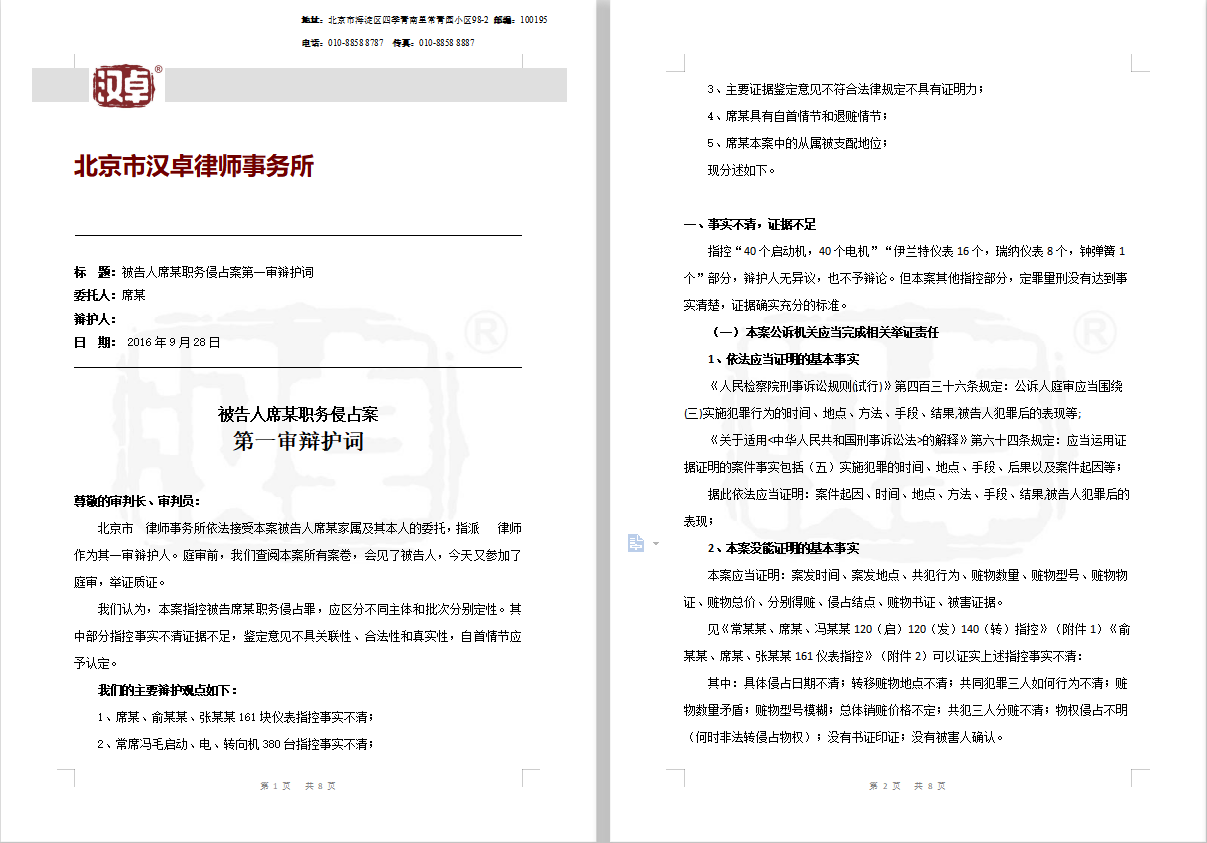Click the line starting 指控"40 个启动机
The image size is (1207, 843).
918,251
